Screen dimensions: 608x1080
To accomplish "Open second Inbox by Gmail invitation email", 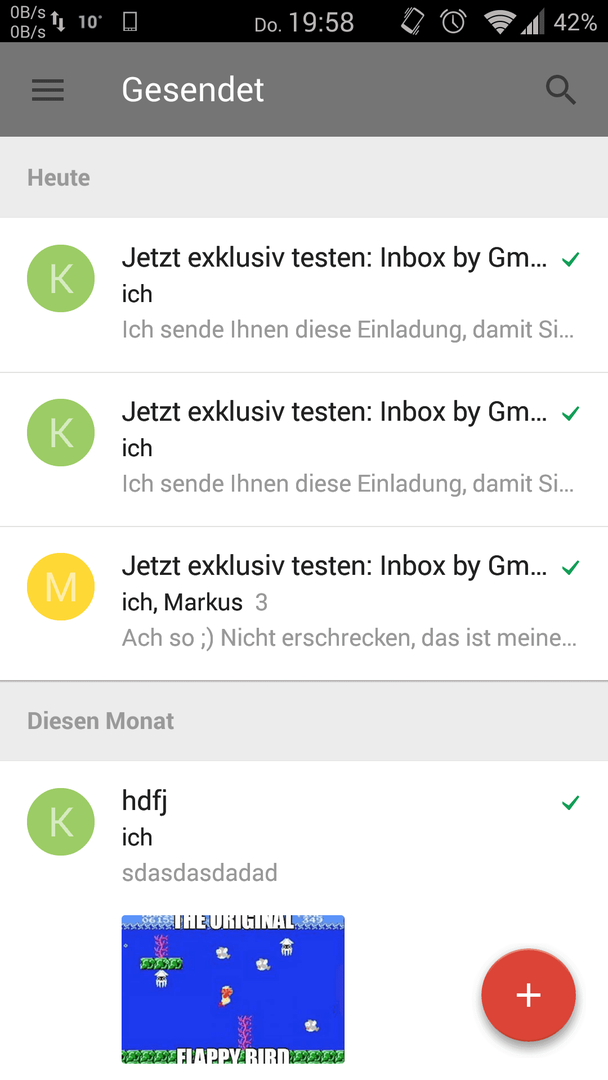I will click(x=304, y=450).
